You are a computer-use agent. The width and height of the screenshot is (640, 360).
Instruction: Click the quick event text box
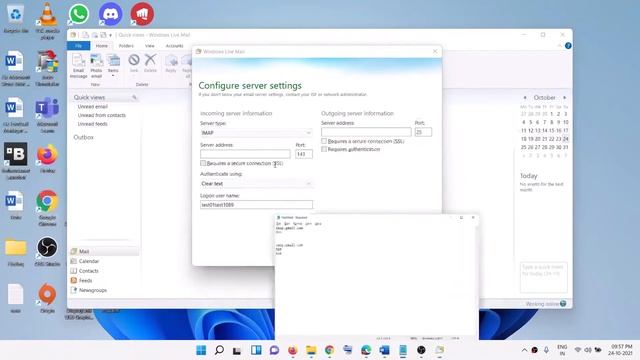click(543, 278)
